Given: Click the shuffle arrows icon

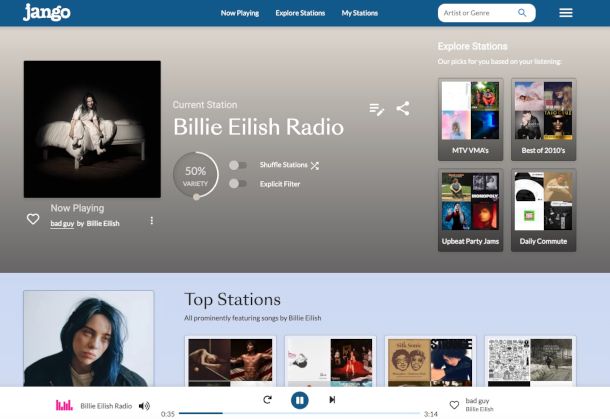Looking at the screenshot, I should 315,166.
